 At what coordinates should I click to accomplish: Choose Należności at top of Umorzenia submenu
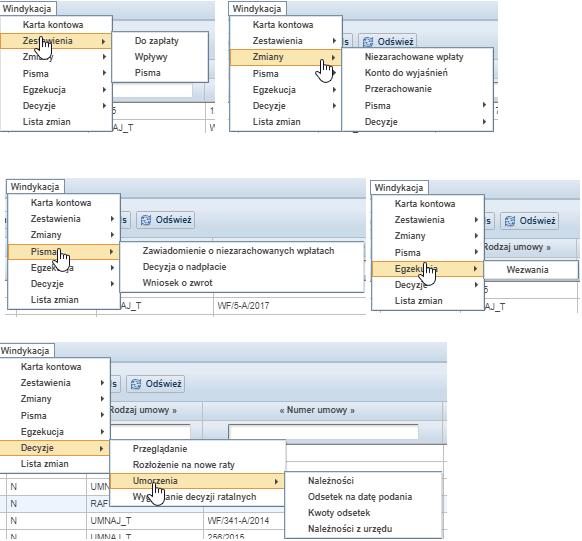tap(331, 481)
